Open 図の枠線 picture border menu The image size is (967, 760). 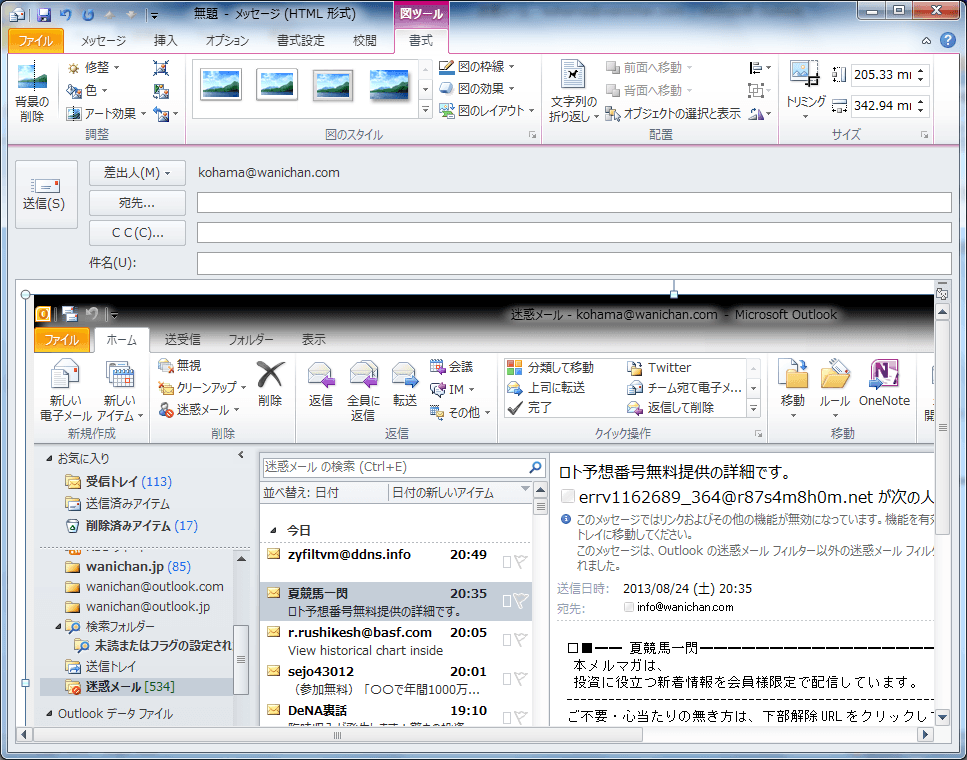click(x=477, y=67)
